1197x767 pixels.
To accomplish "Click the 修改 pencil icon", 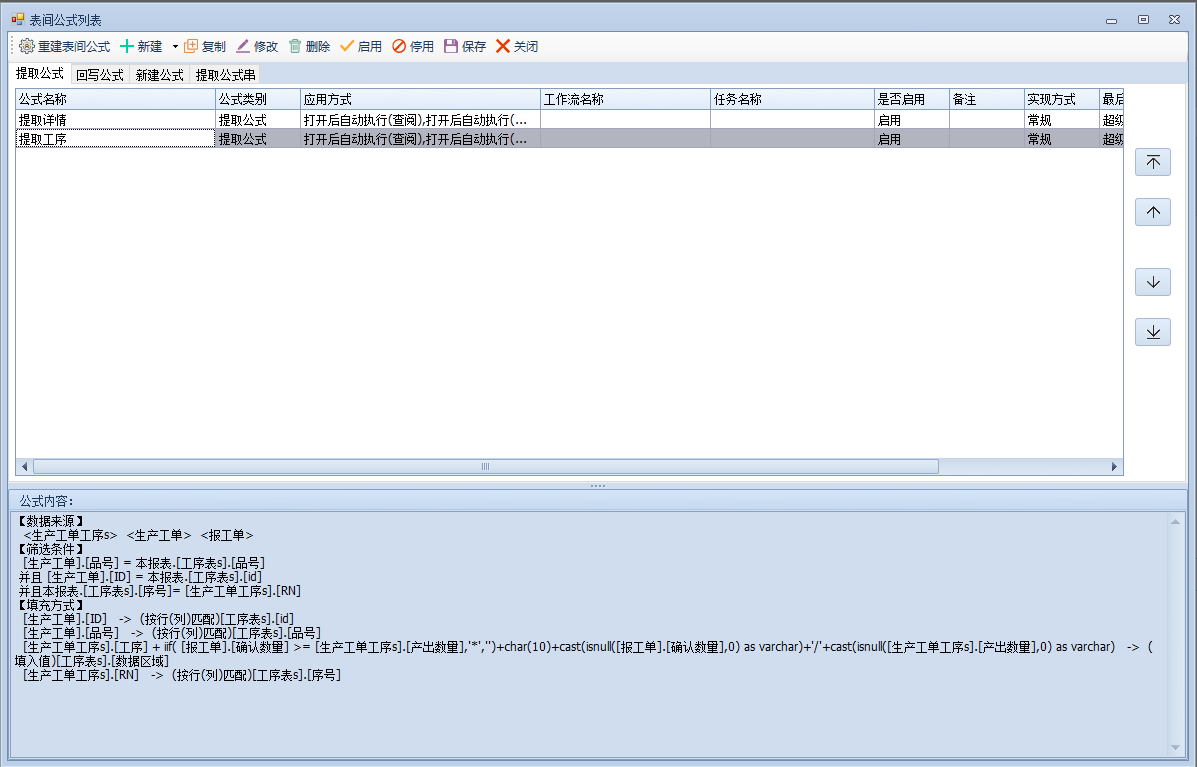I will tap(243, 46).
